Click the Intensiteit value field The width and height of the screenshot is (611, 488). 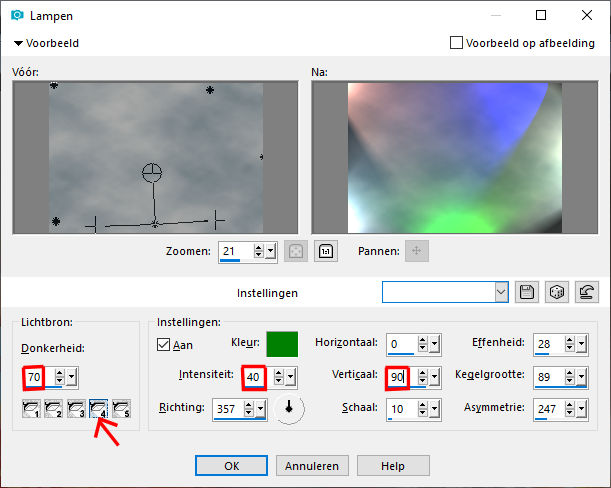pos(258,377)
